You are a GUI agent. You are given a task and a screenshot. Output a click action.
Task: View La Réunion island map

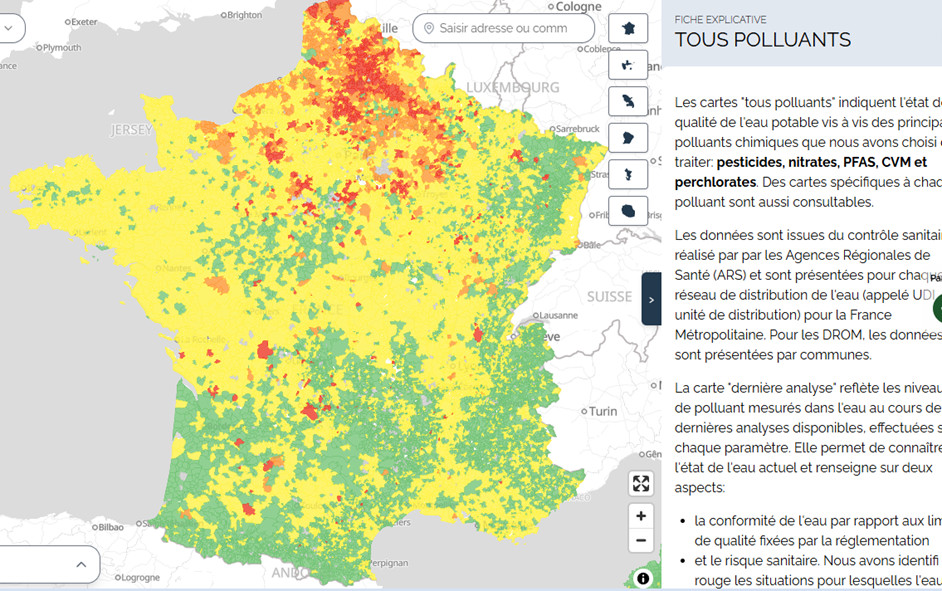tap(628, 211)
